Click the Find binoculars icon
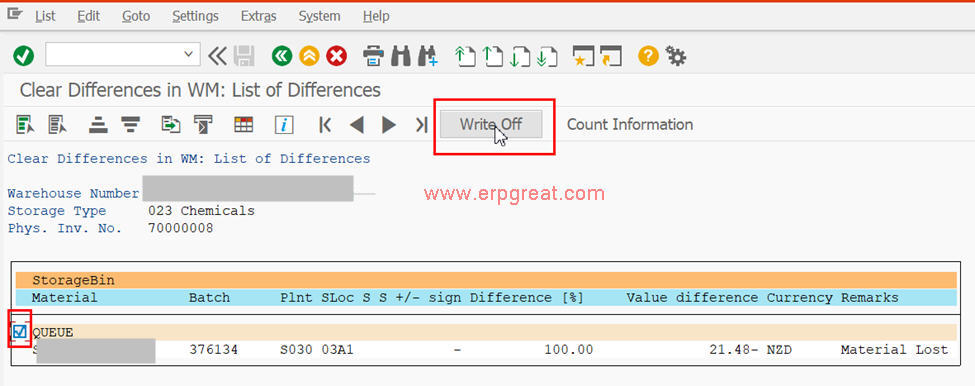The width and height of the screenshot is (975, 386). (401, 57)
